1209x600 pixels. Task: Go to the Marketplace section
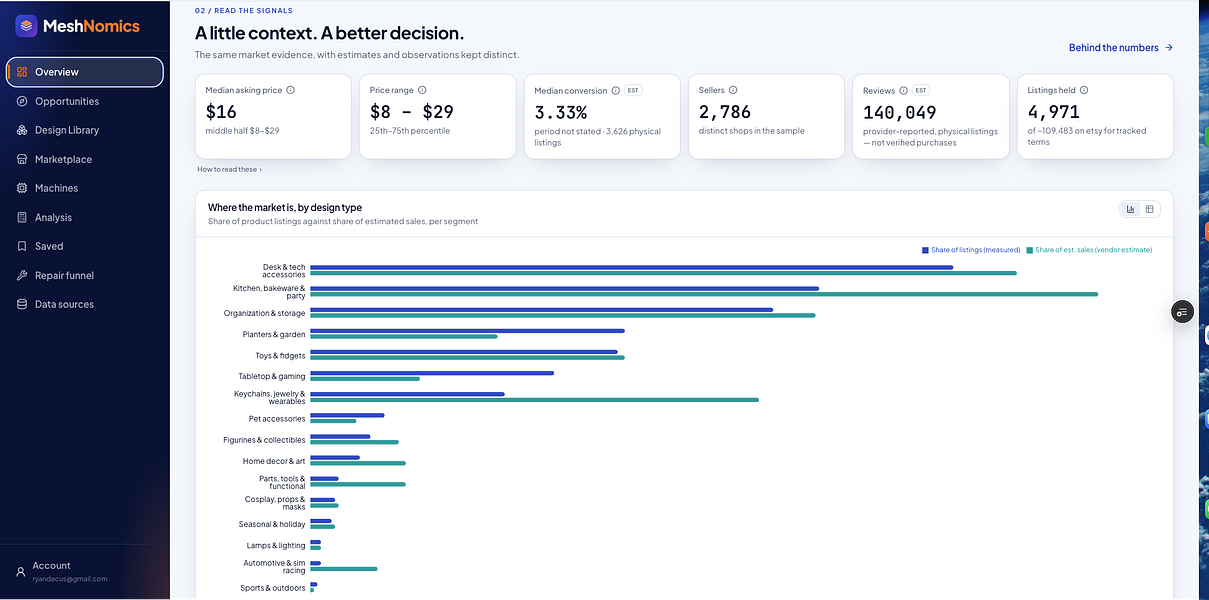pyautogui.click(x=63, y=159)
